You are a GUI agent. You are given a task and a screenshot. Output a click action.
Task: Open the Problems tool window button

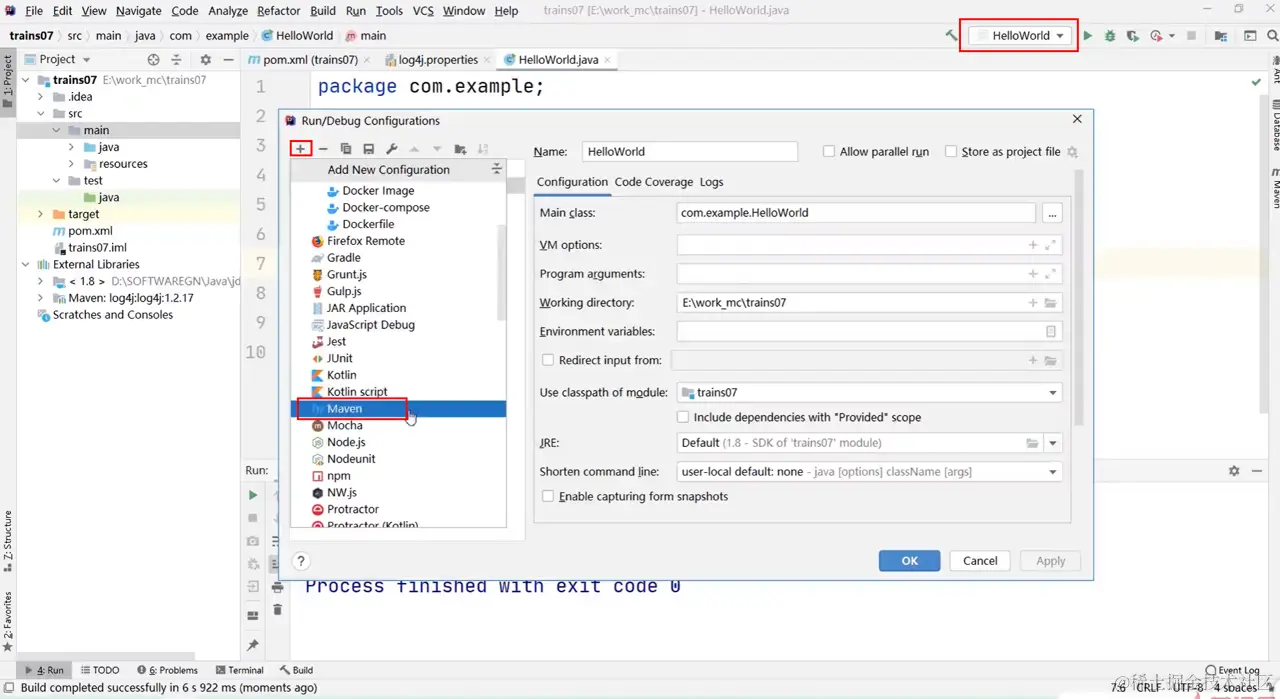[168, 670]
